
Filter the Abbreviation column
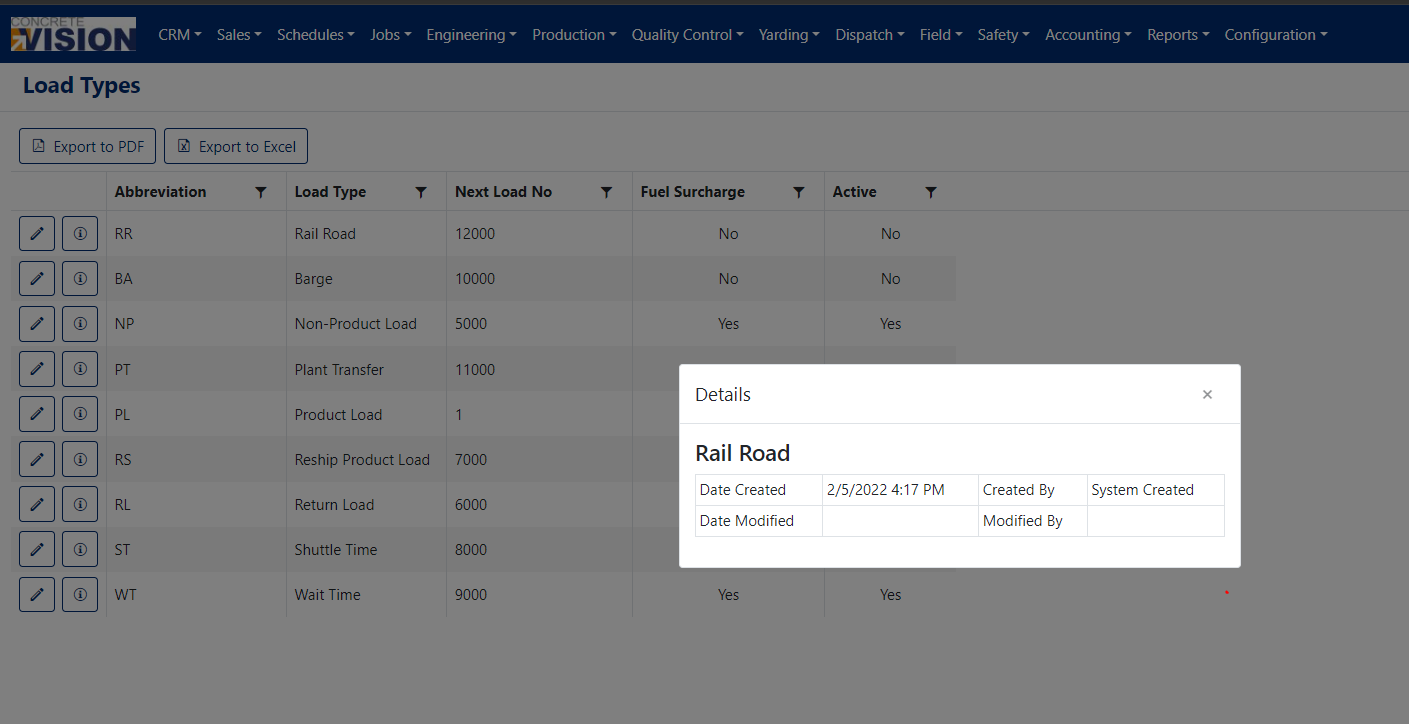261,192
